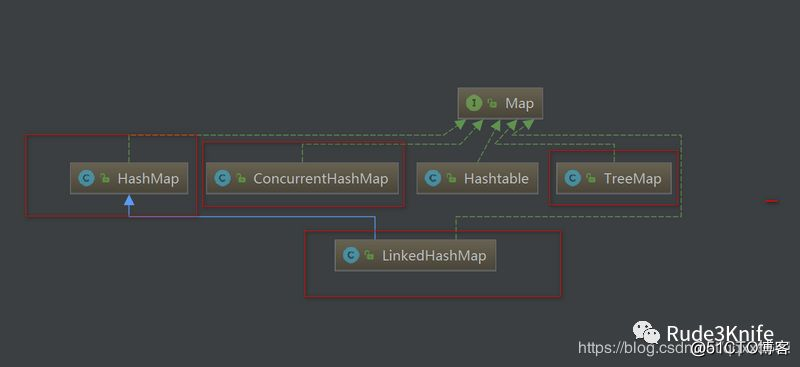Click the class icon on TreeMap
800x367 pixels.
[572, 178]
